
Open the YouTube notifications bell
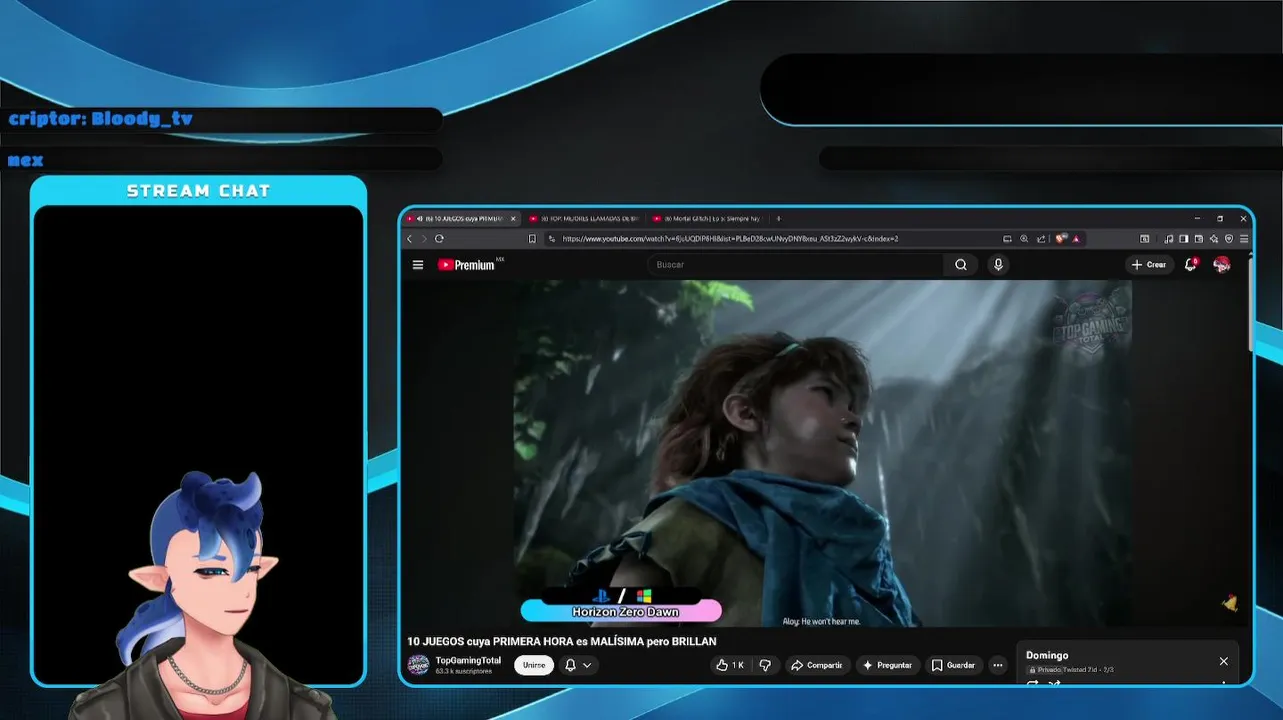[x=1190, y=265]
